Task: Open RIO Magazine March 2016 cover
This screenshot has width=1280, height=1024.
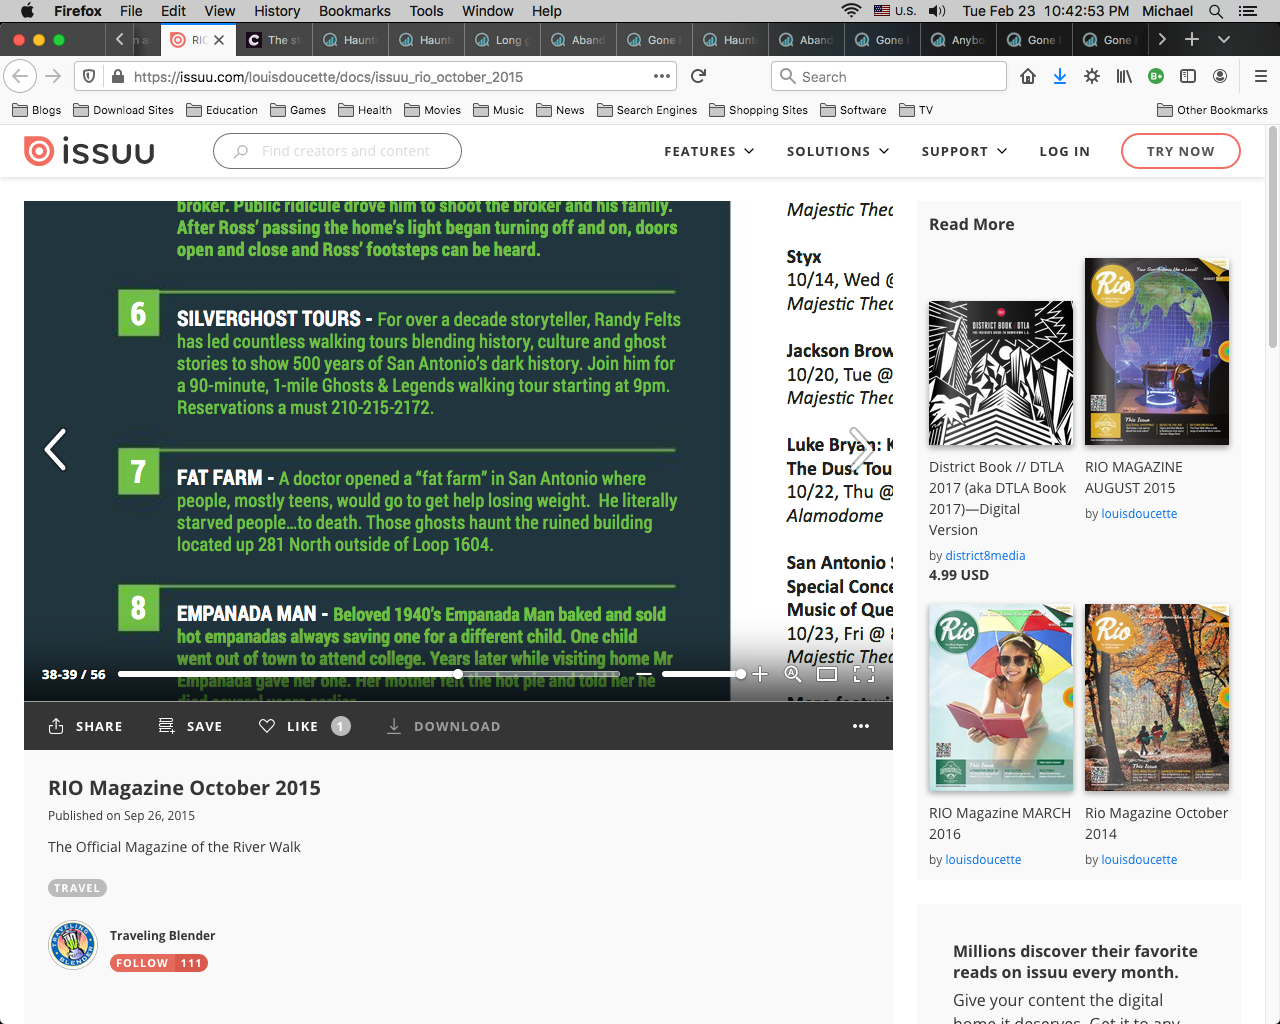Action: [1001, 697]
